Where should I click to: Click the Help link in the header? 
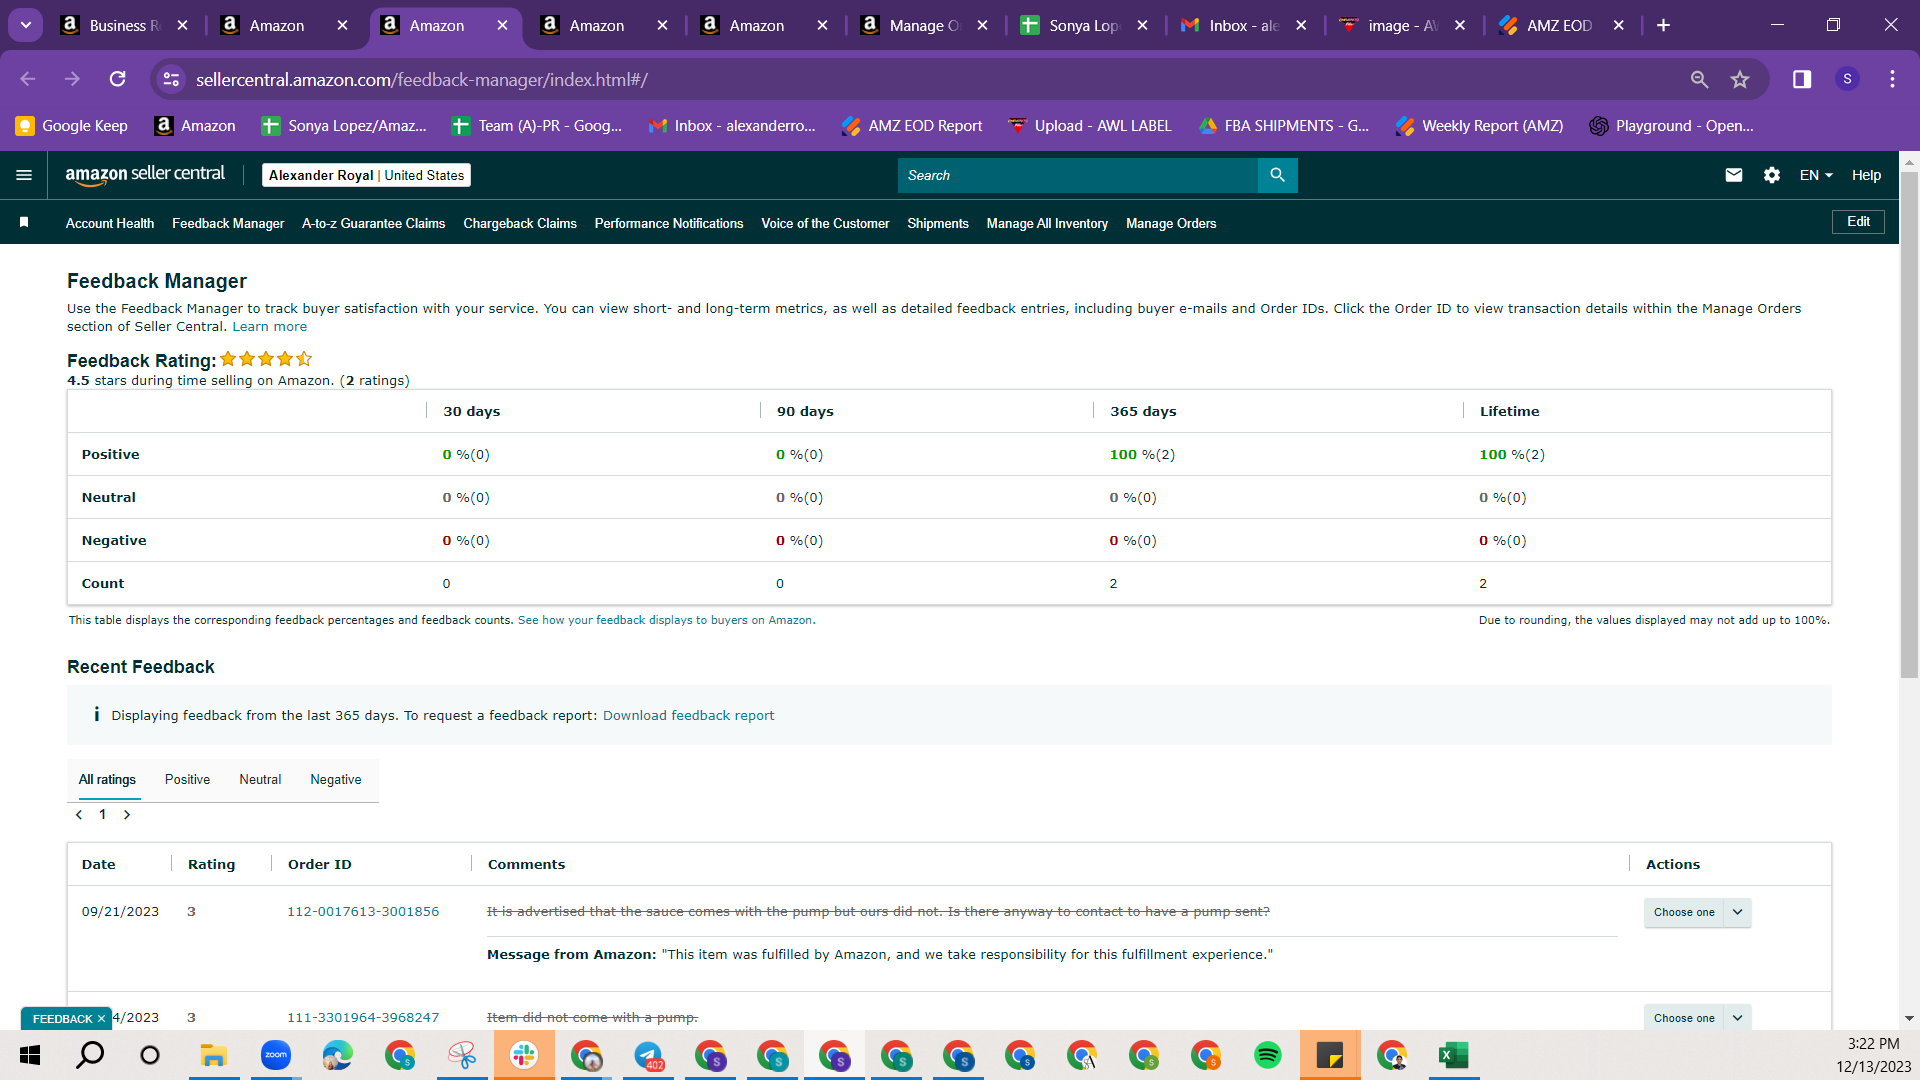pos(1866,175)
